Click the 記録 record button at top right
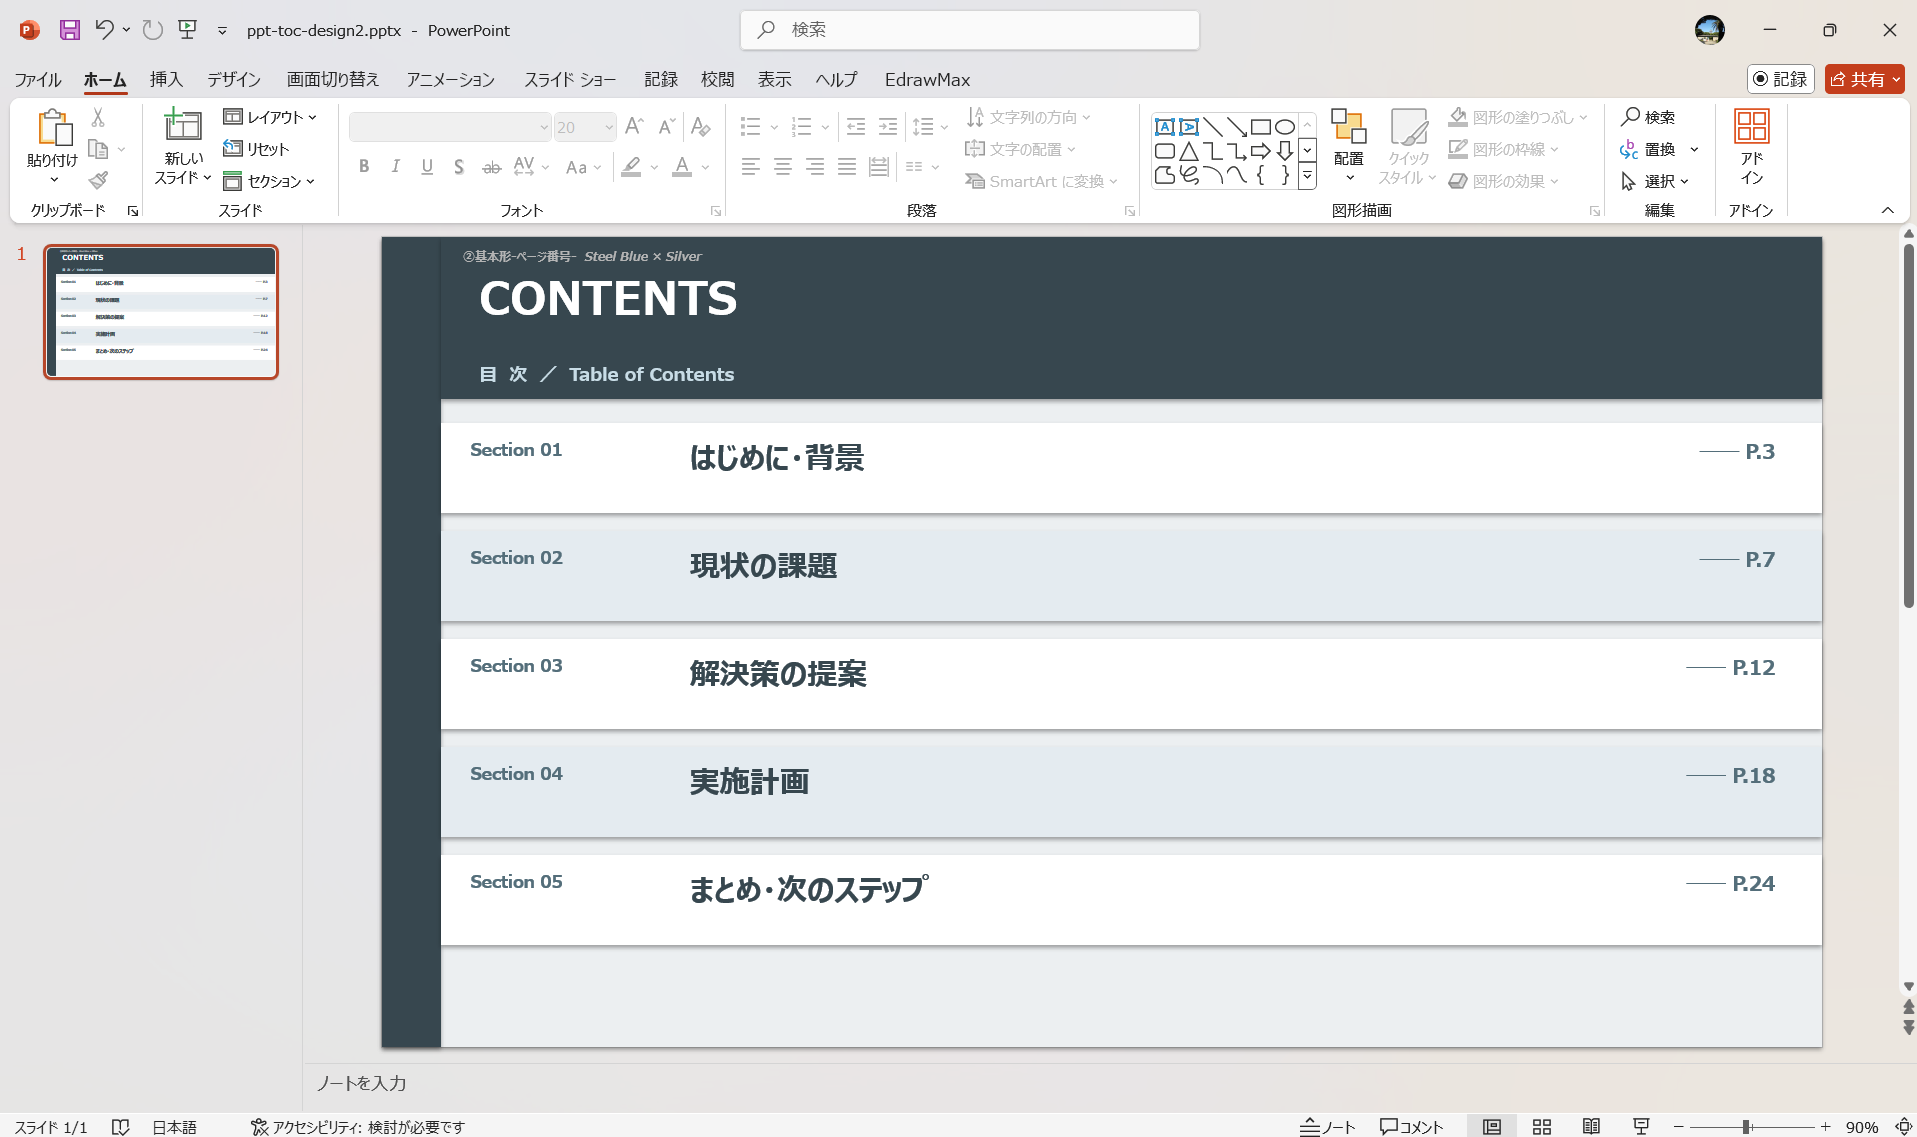The width and height of the screenshot is (1917, 1137). pyautogui.click(x=1781, y=79)
